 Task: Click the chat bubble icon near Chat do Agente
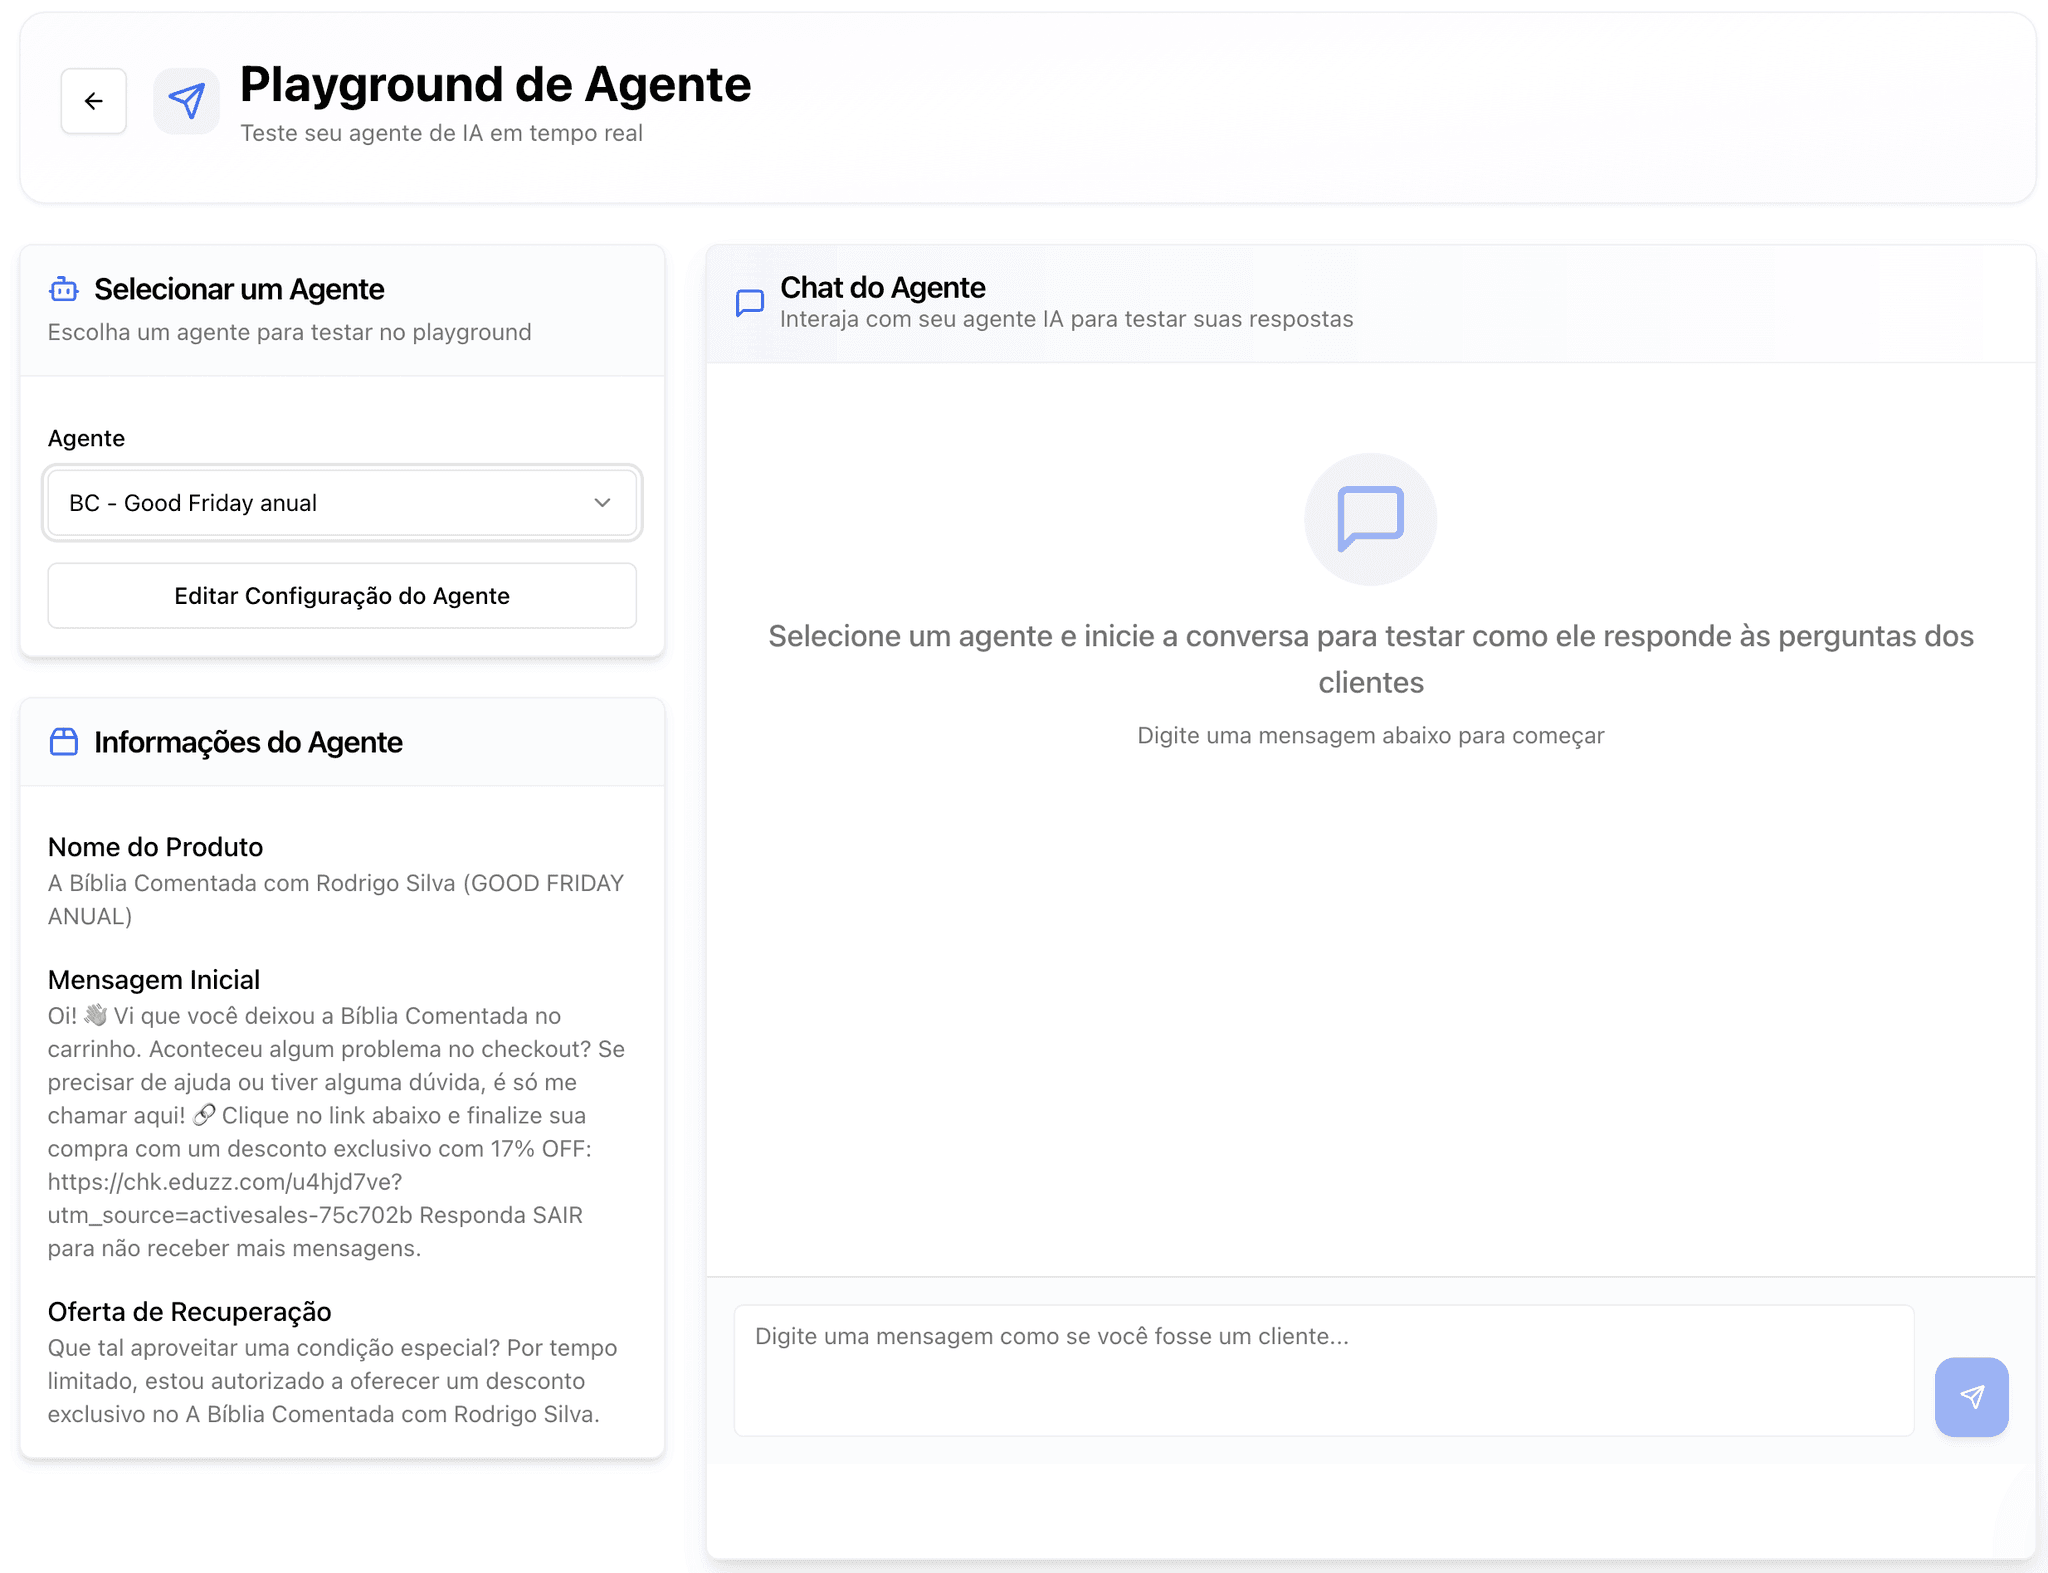click(750, 302)
